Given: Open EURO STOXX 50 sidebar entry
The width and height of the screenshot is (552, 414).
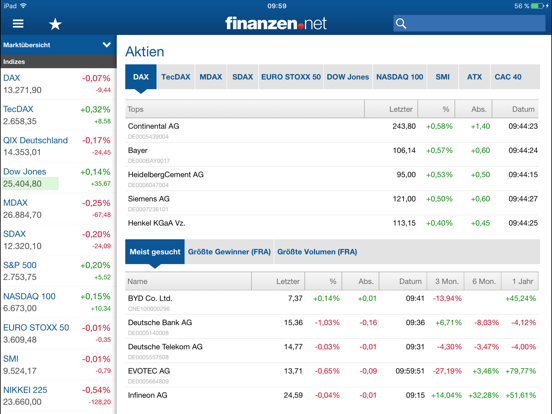Looking at the screenshot, I should [58, 333].
